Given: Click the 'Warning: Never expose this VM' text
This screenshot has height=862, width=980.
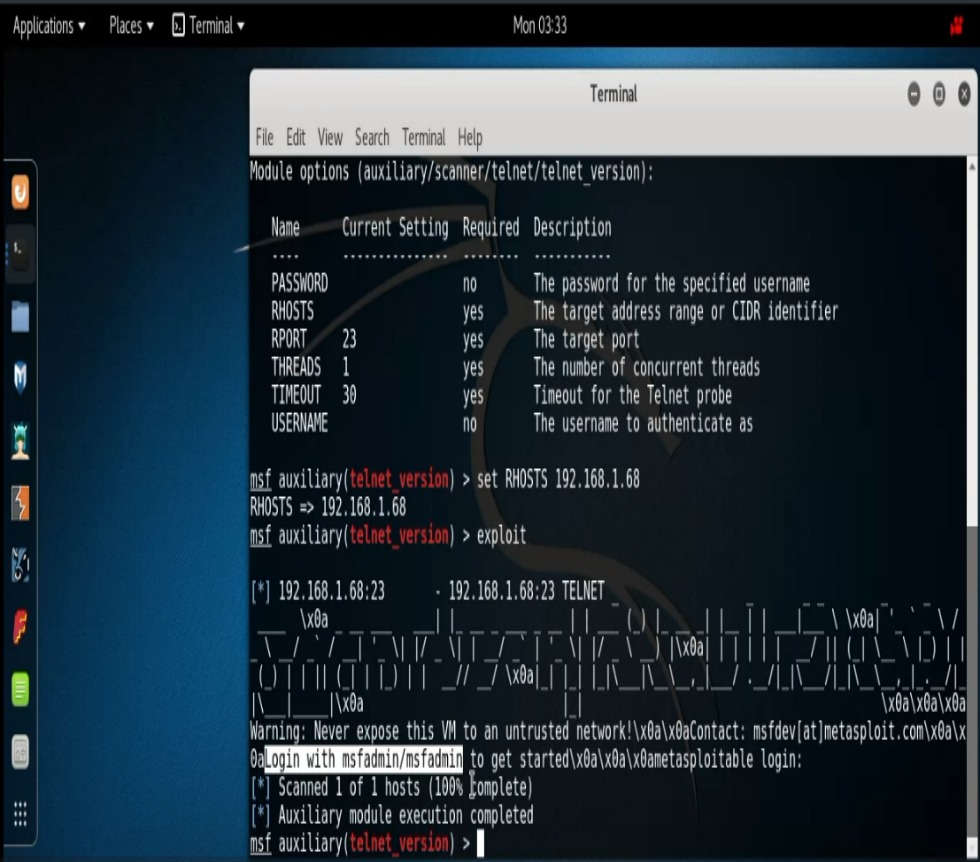Looking at the screenshot, I should click(x=352, y=731).
